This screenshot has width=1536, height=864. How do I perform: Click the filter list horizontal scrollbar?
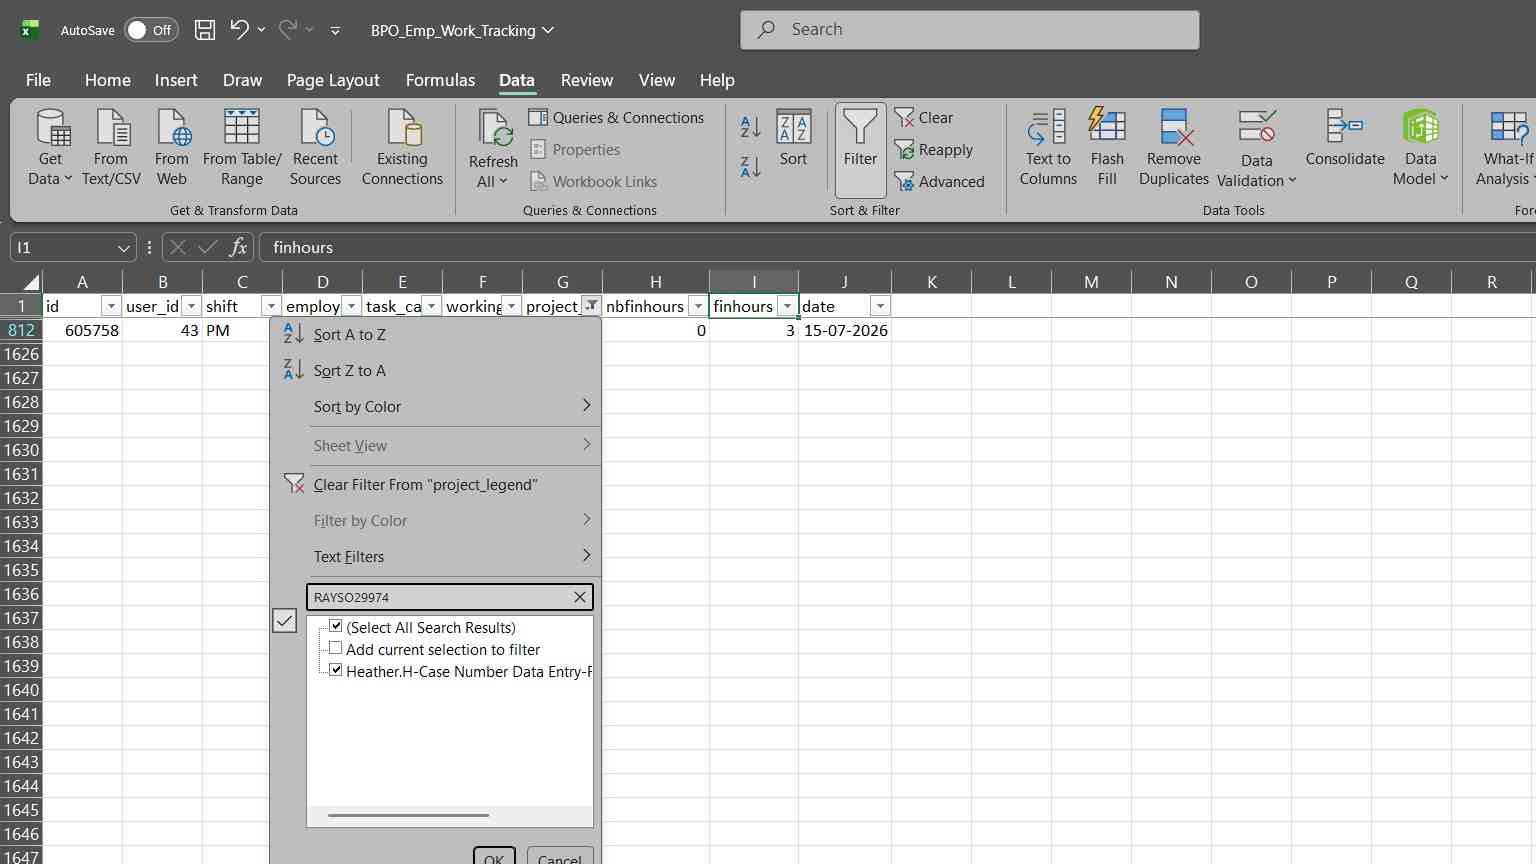[x=408, y=815]
